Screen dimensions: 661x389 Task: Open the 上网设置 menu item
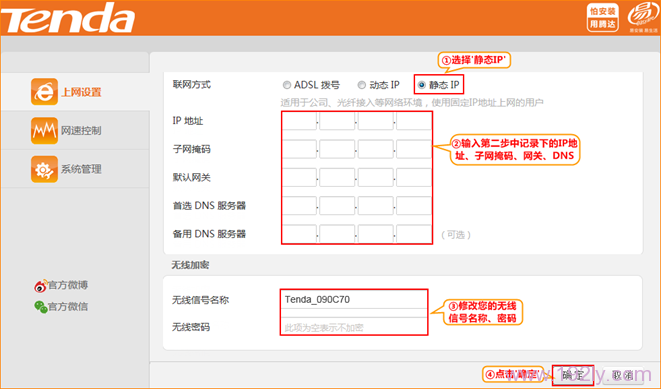click(x=75, y=91)
